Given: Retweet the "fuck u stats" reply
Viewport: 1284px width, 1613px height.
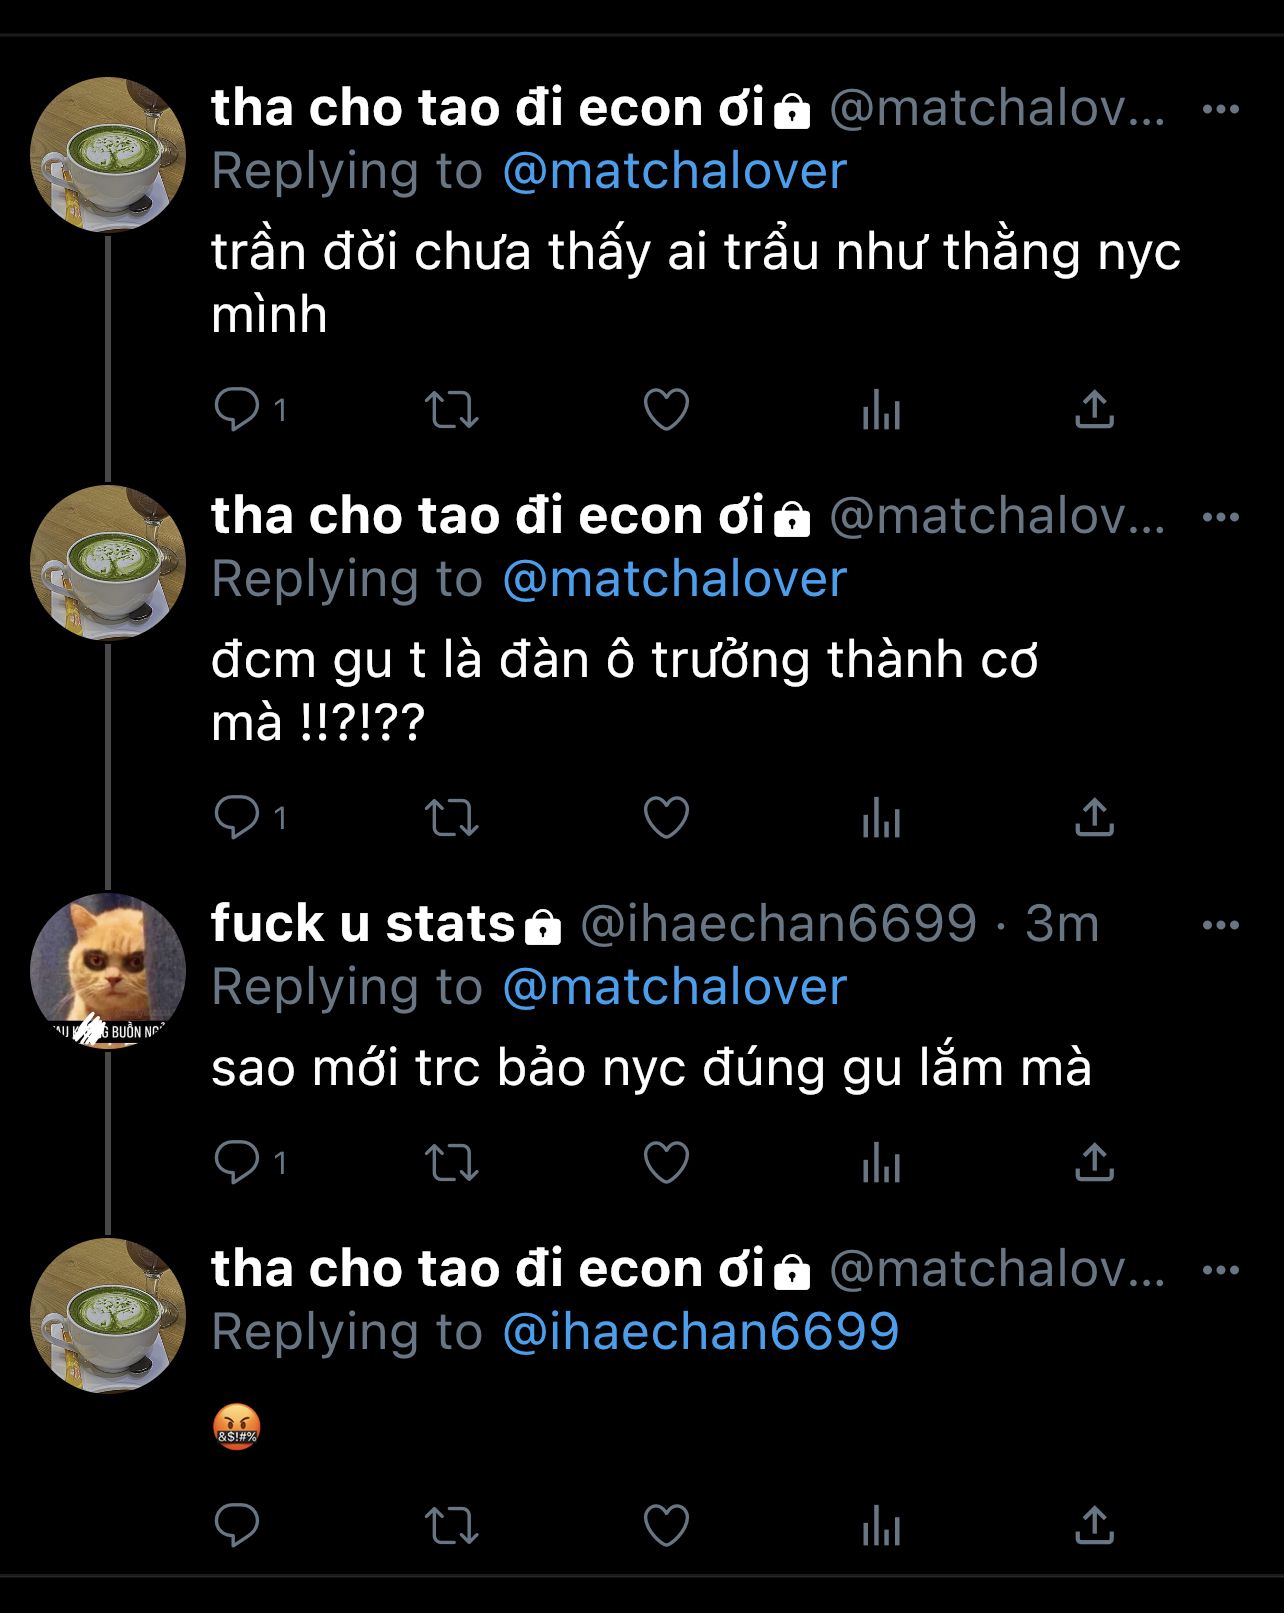Looking at the screenshot, I should pyautogui.click(x=452, y=1163).
